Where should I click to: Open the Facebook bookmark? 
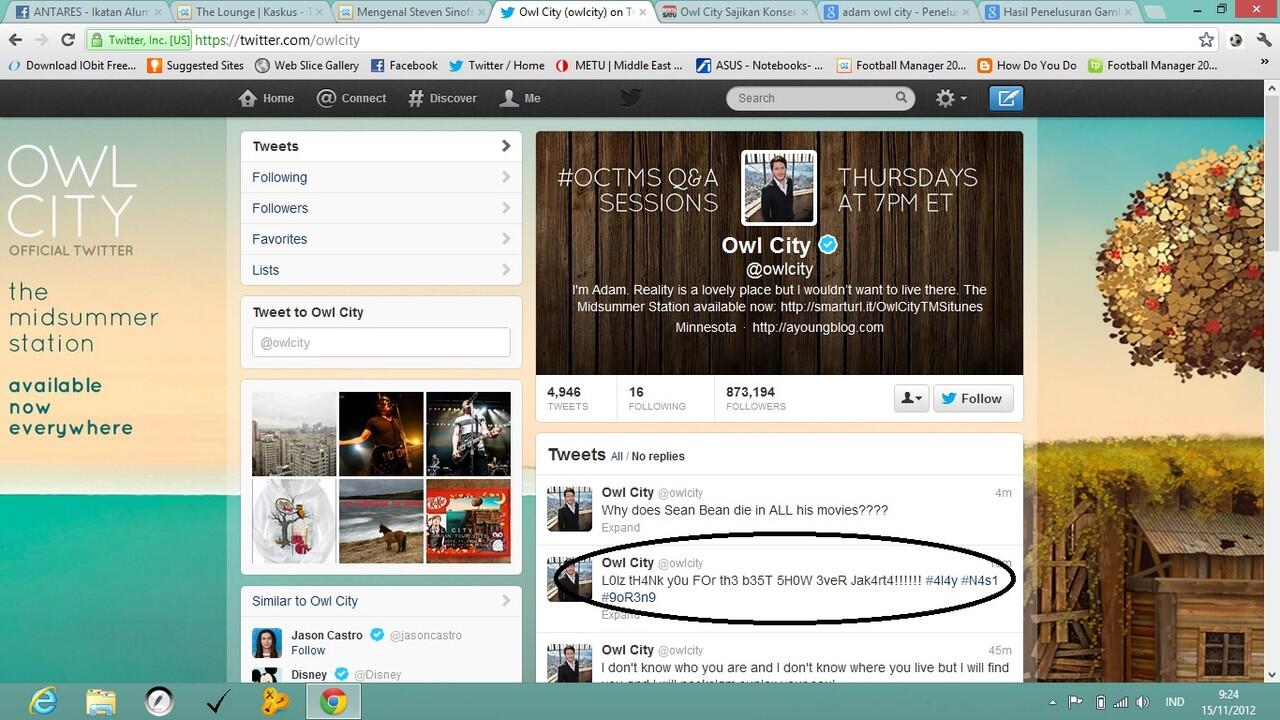[404, 65]
